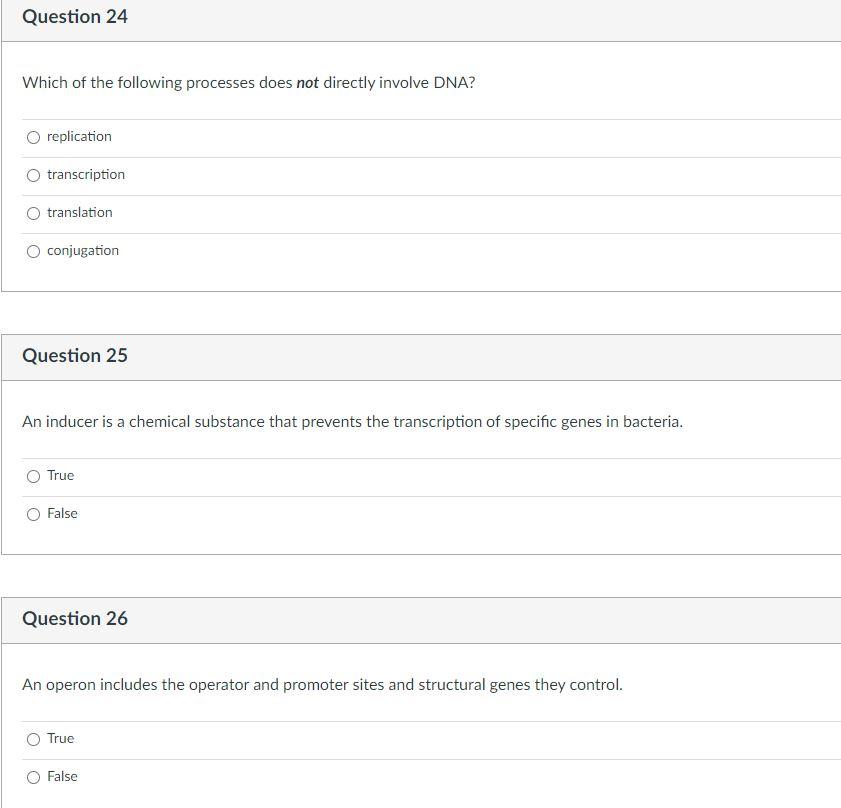
Task: Click the replication label text
Action: 79,136
